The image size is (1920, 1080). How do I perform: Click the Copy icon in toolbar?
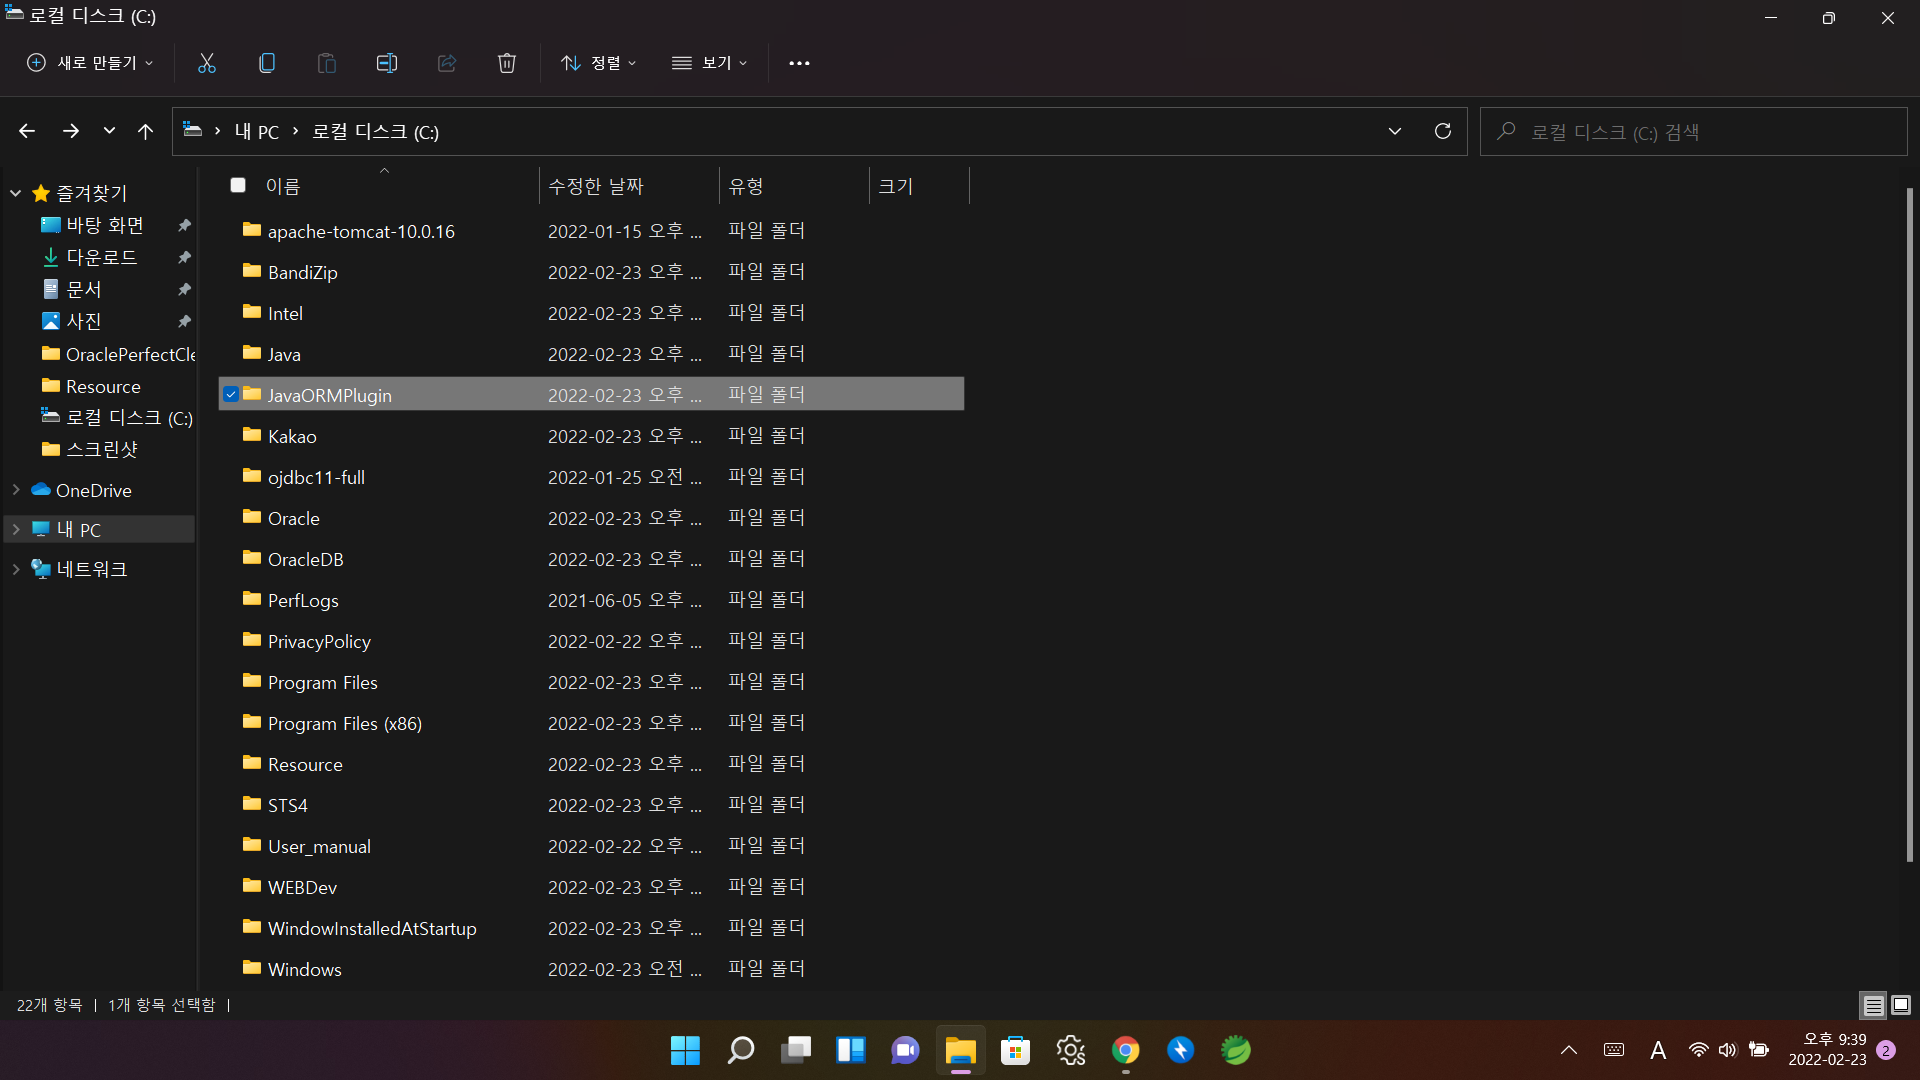coord(267,63)
